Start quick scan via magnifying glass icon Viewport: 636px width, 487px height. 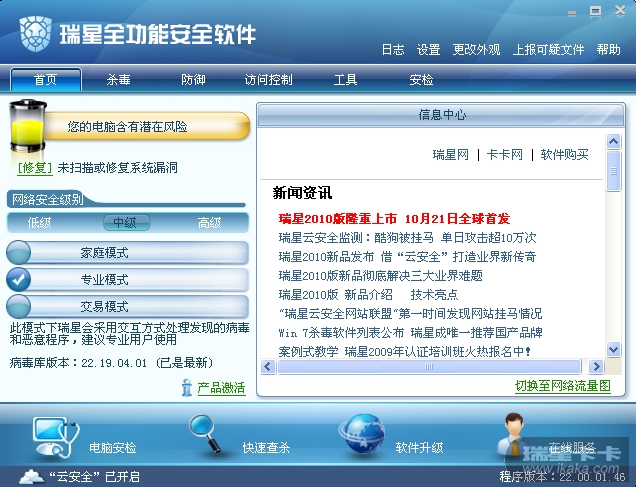(x=205, y=433)
